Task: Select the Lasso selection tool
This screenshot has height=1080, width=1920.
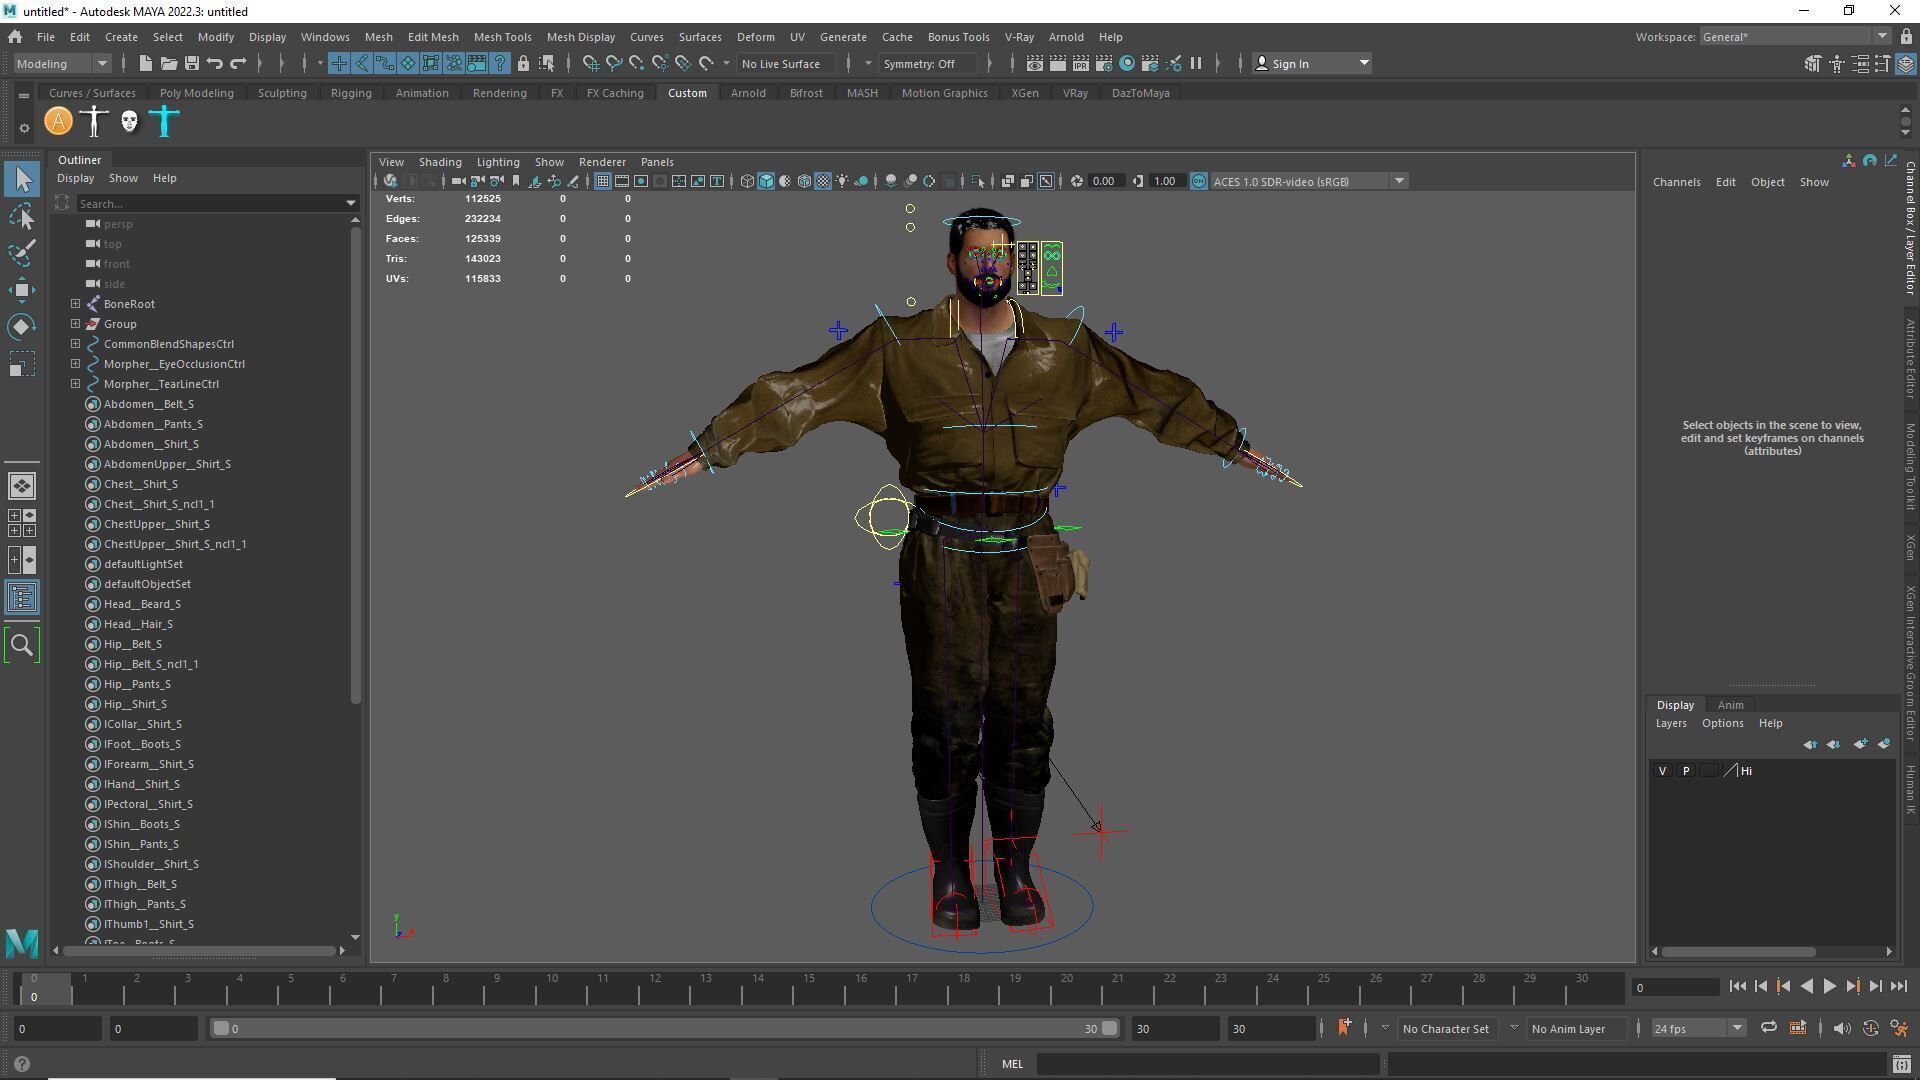Action: (22, 216)
